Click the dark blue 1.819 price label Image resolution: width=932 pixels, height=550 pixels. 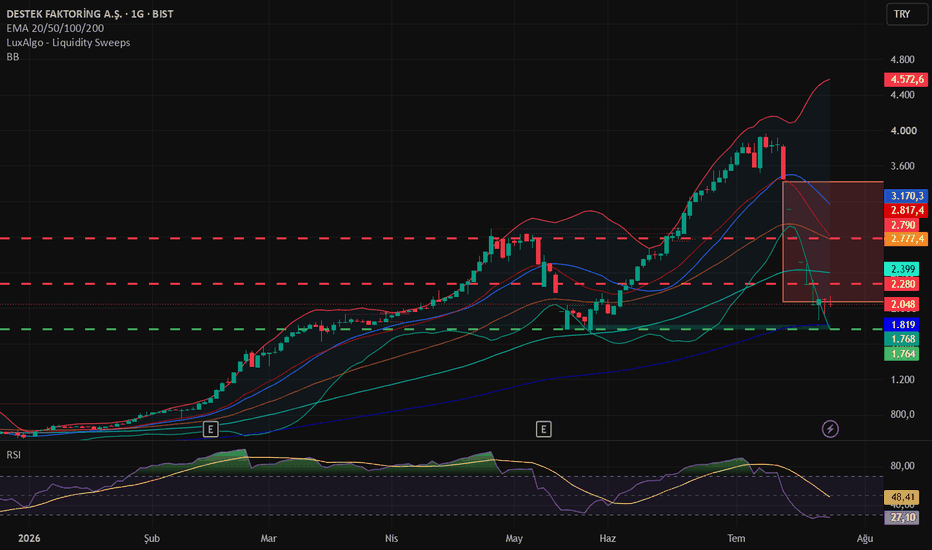902,325
